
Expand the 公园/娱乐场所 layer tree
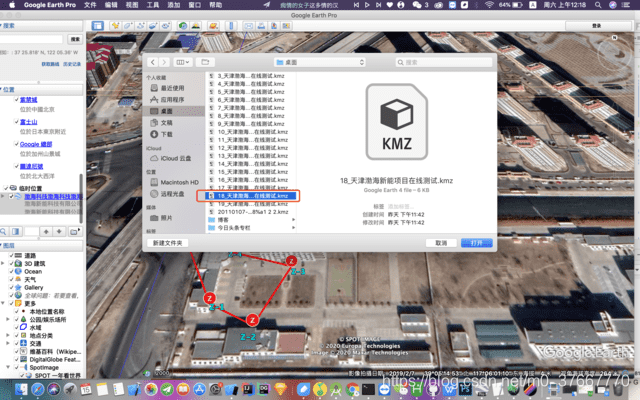click(x=8, y=319)
